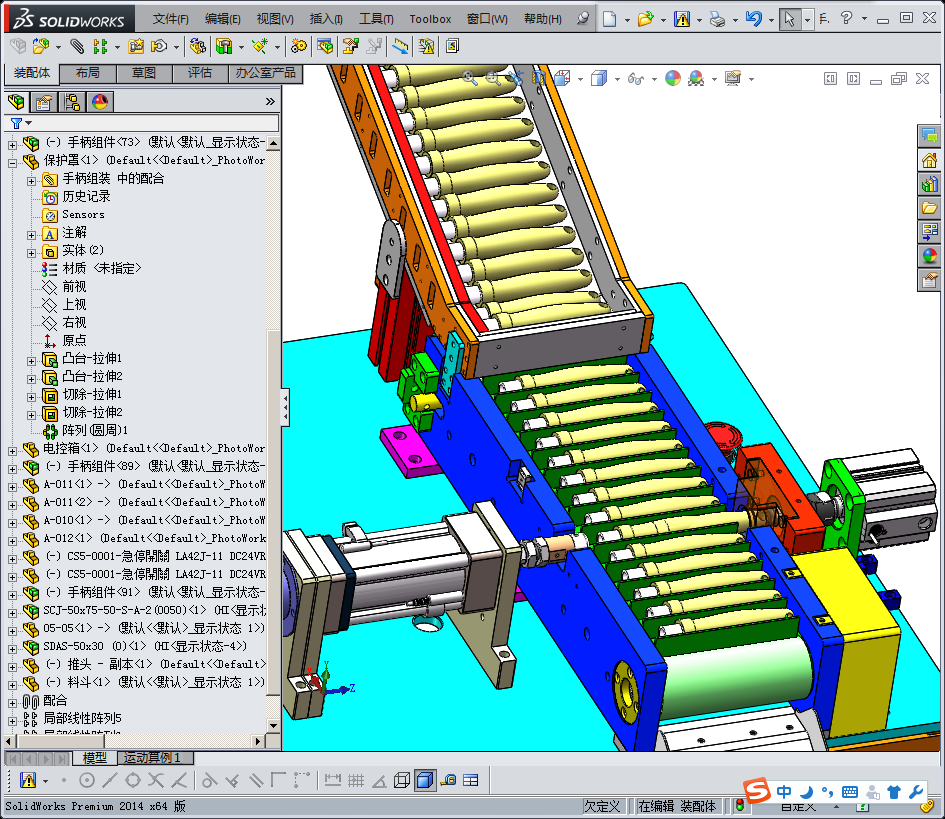Click the feature tree scroll-down arrow
Screen dimensions: 945x819
click(x=273, y=726)
